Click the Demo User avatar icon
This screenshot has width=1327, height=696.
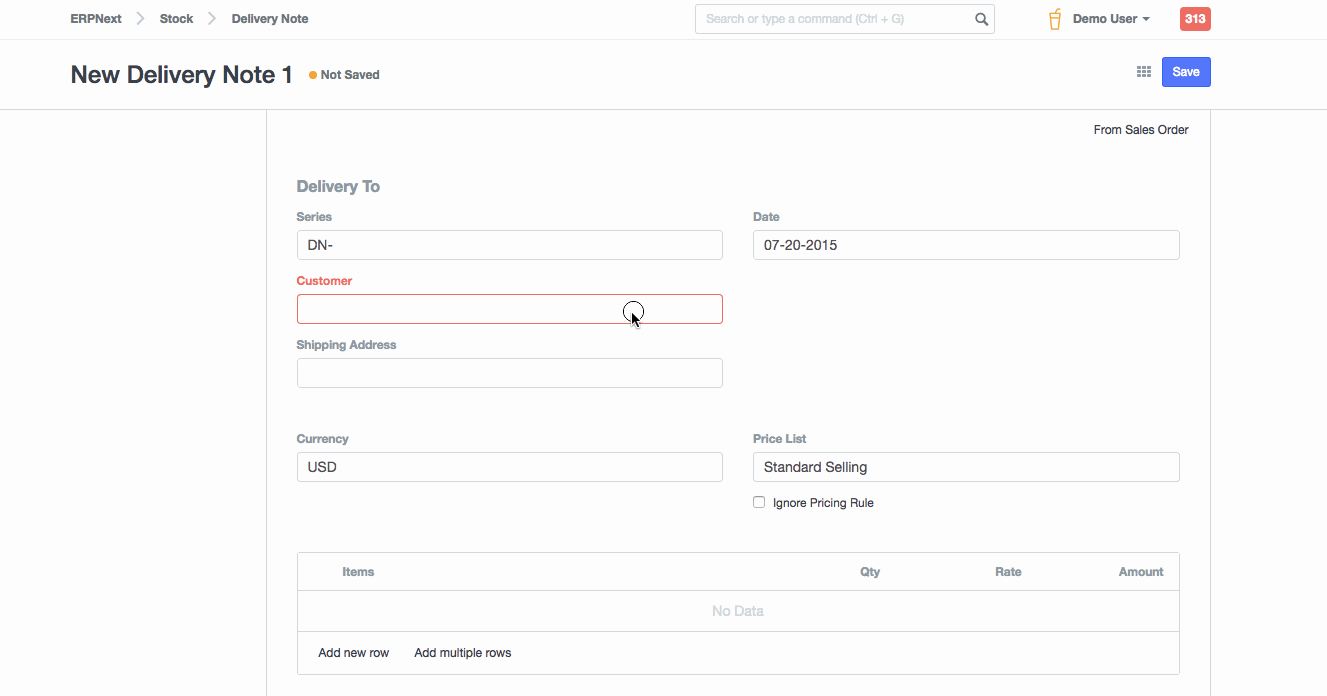coord(1055,19)
